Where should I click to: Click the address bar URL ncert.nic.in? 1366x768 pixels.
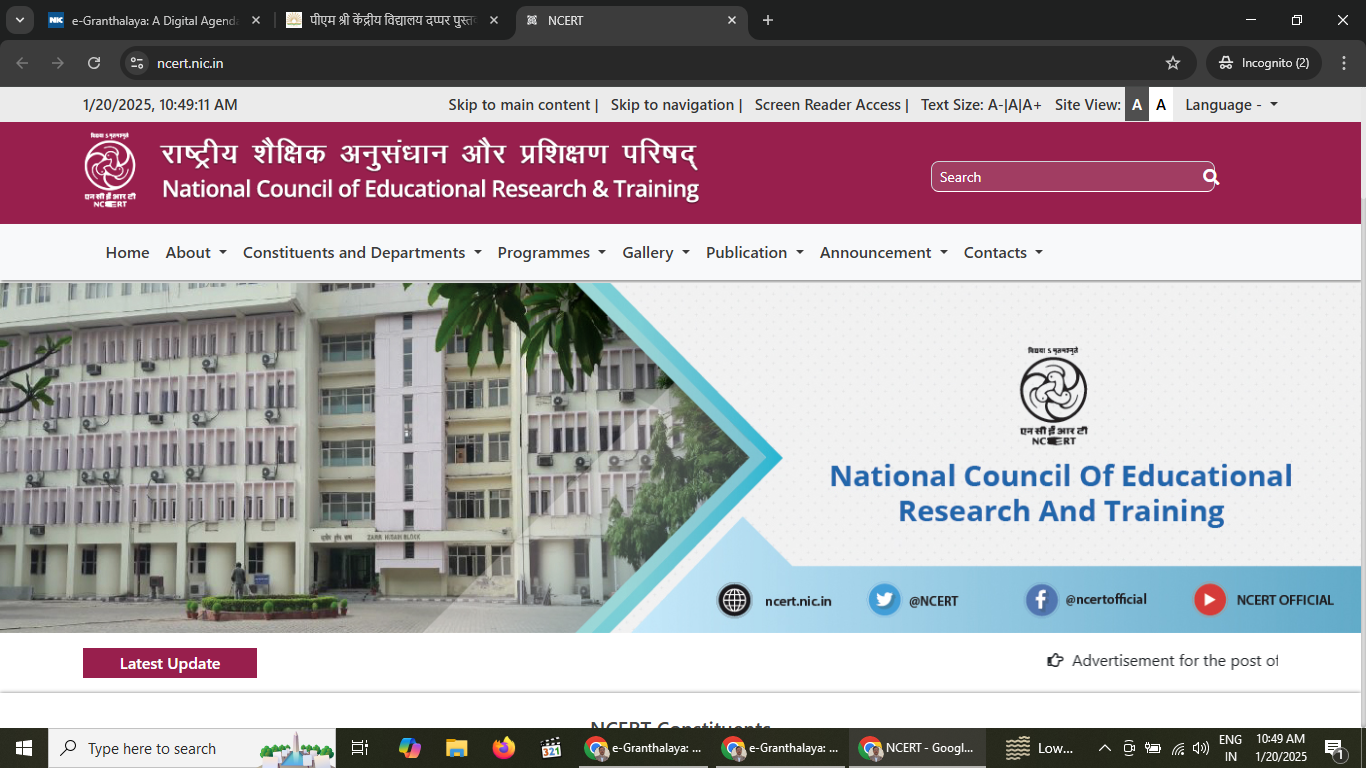click(x=190, y=63)
